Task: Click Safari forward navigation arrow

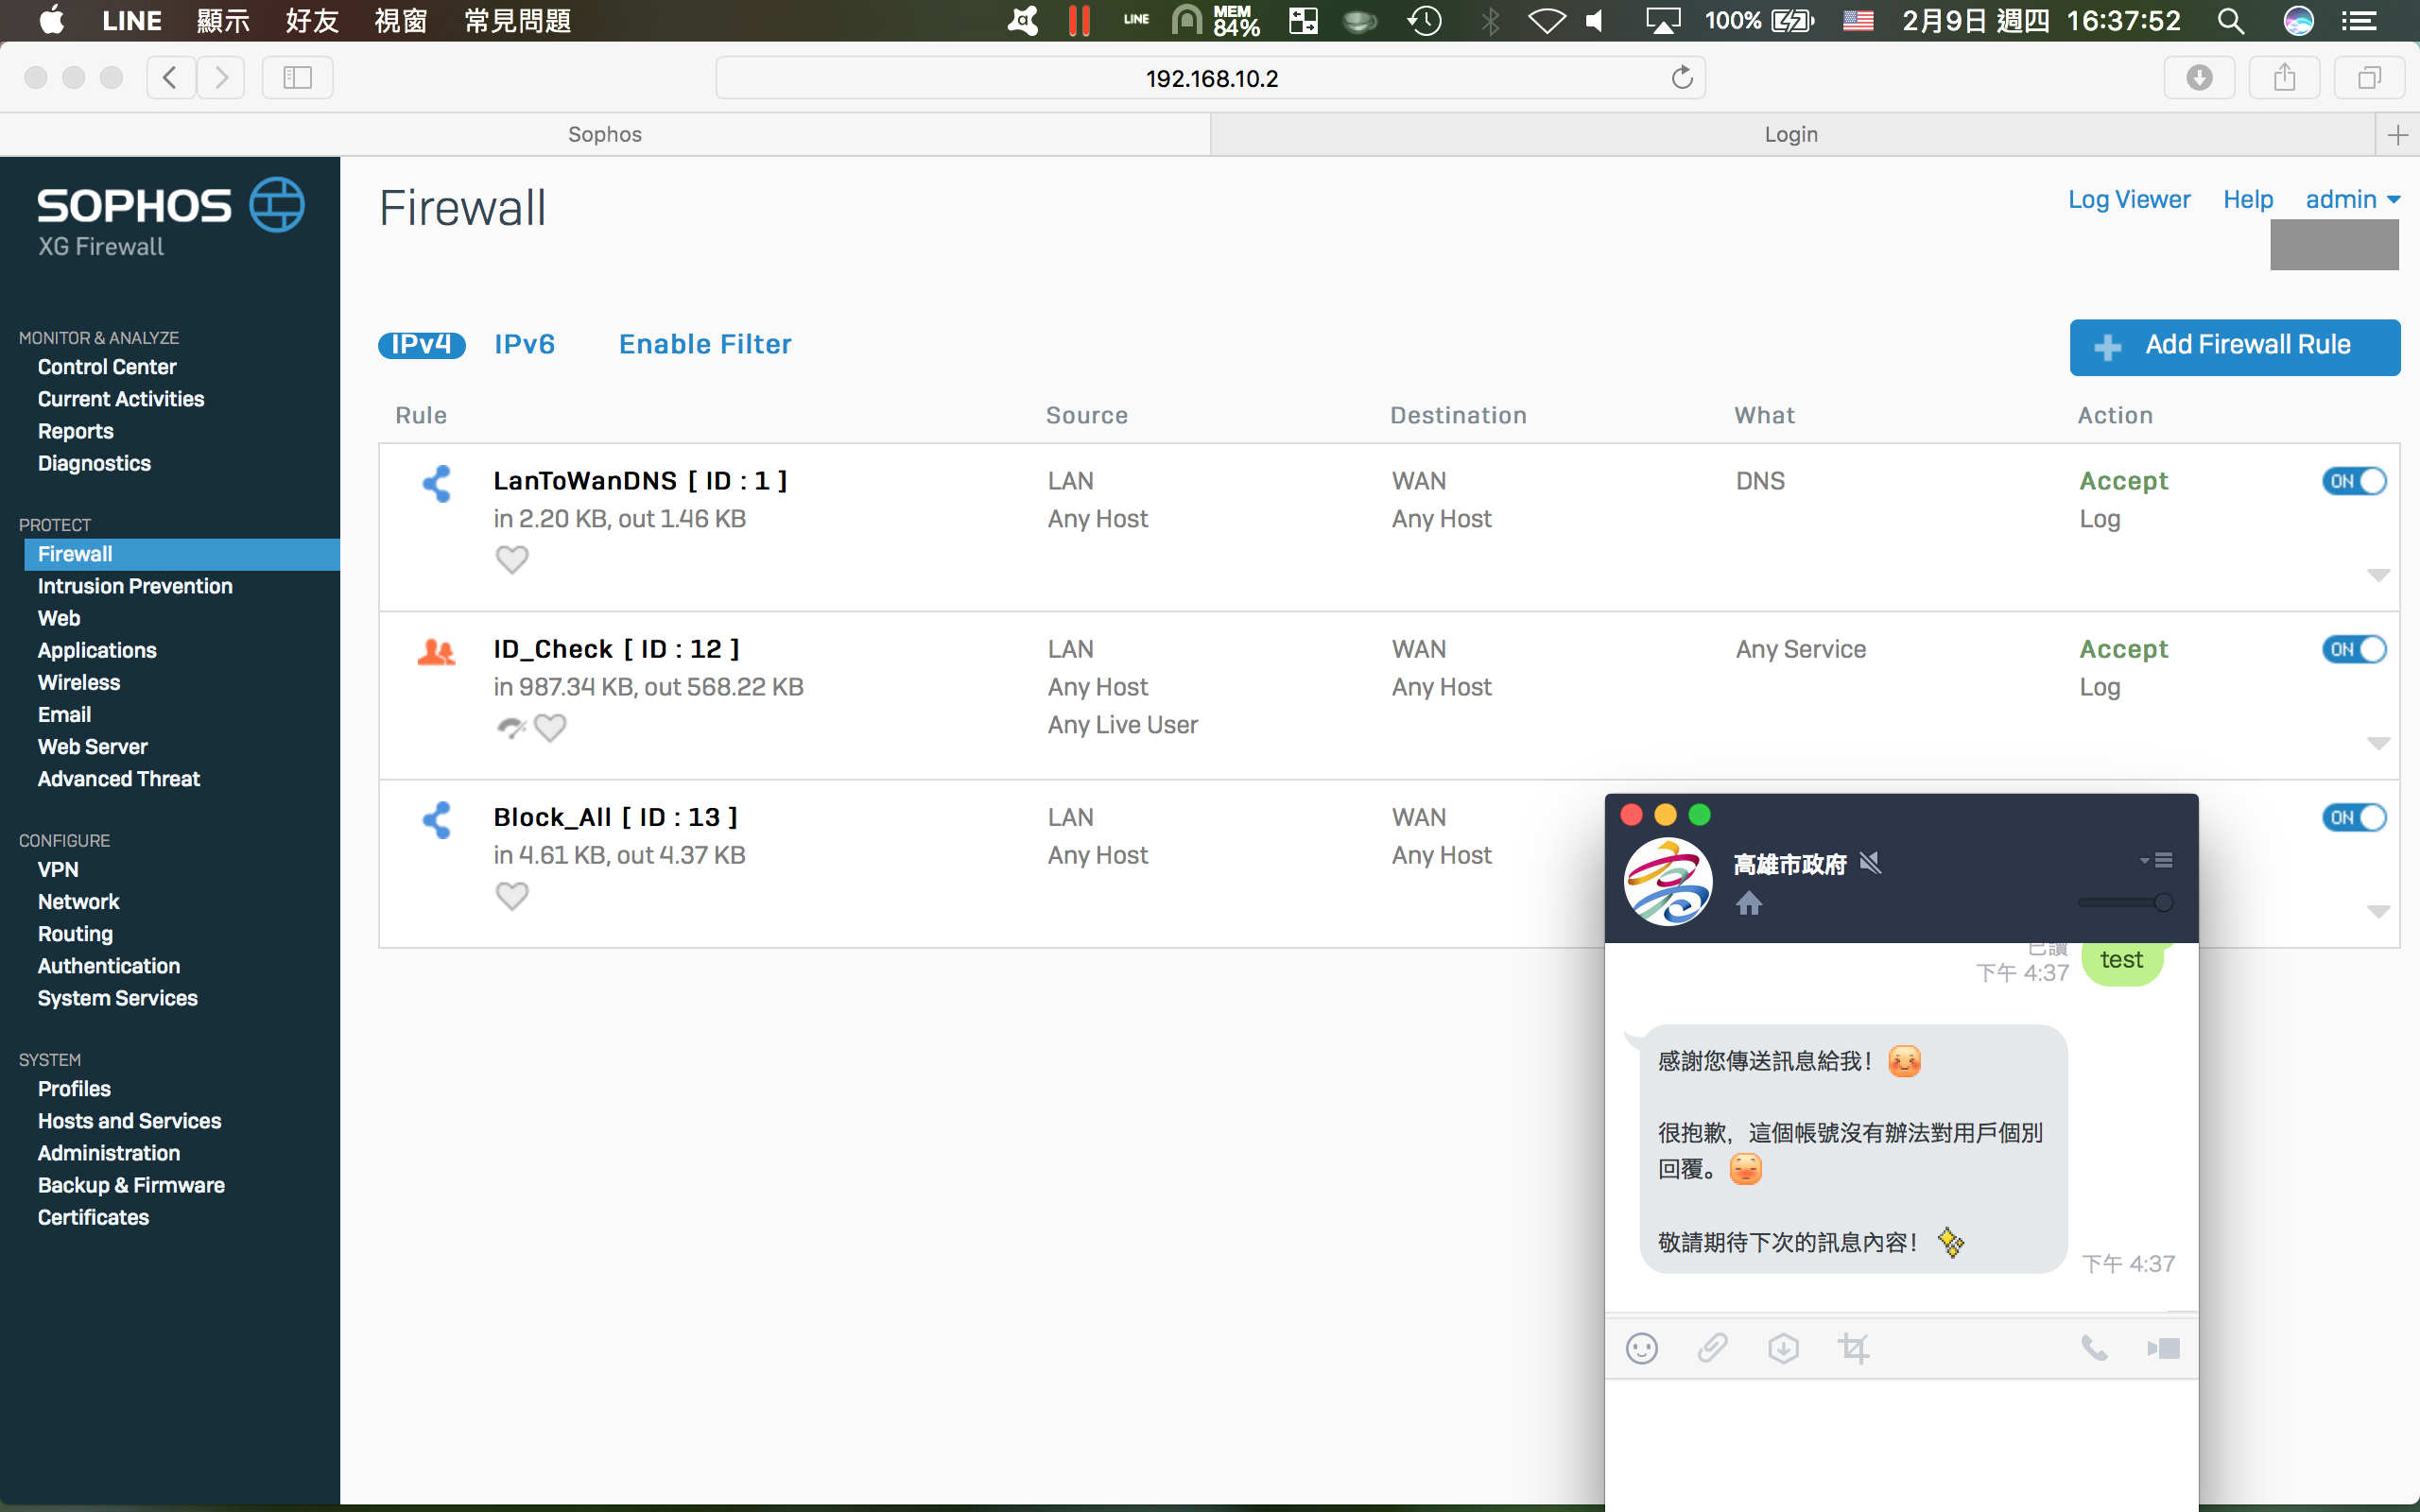Action: (x=221, y=77)
